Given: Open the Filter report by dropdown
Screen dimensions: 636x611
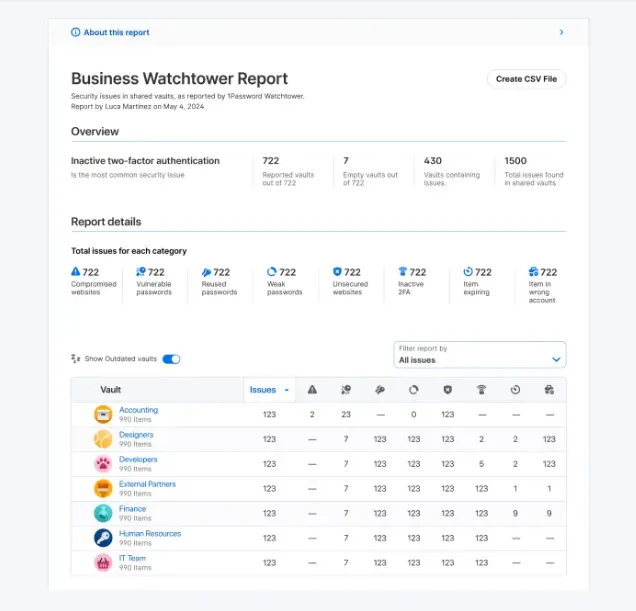Looking at the screenshot, I should [480, 355].
